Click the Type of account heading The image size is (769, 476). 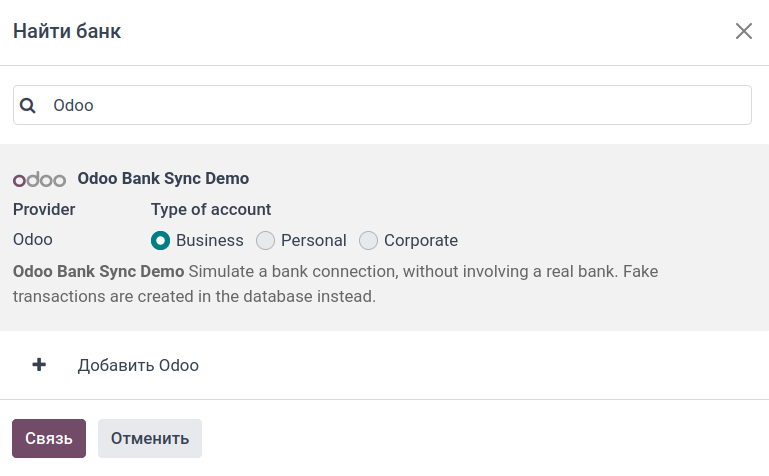pos(211,209)
